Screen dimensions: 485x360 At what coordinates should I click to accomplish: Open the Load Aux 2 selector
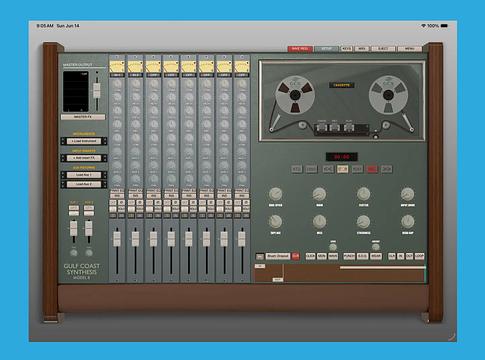(x=84, y=184)
